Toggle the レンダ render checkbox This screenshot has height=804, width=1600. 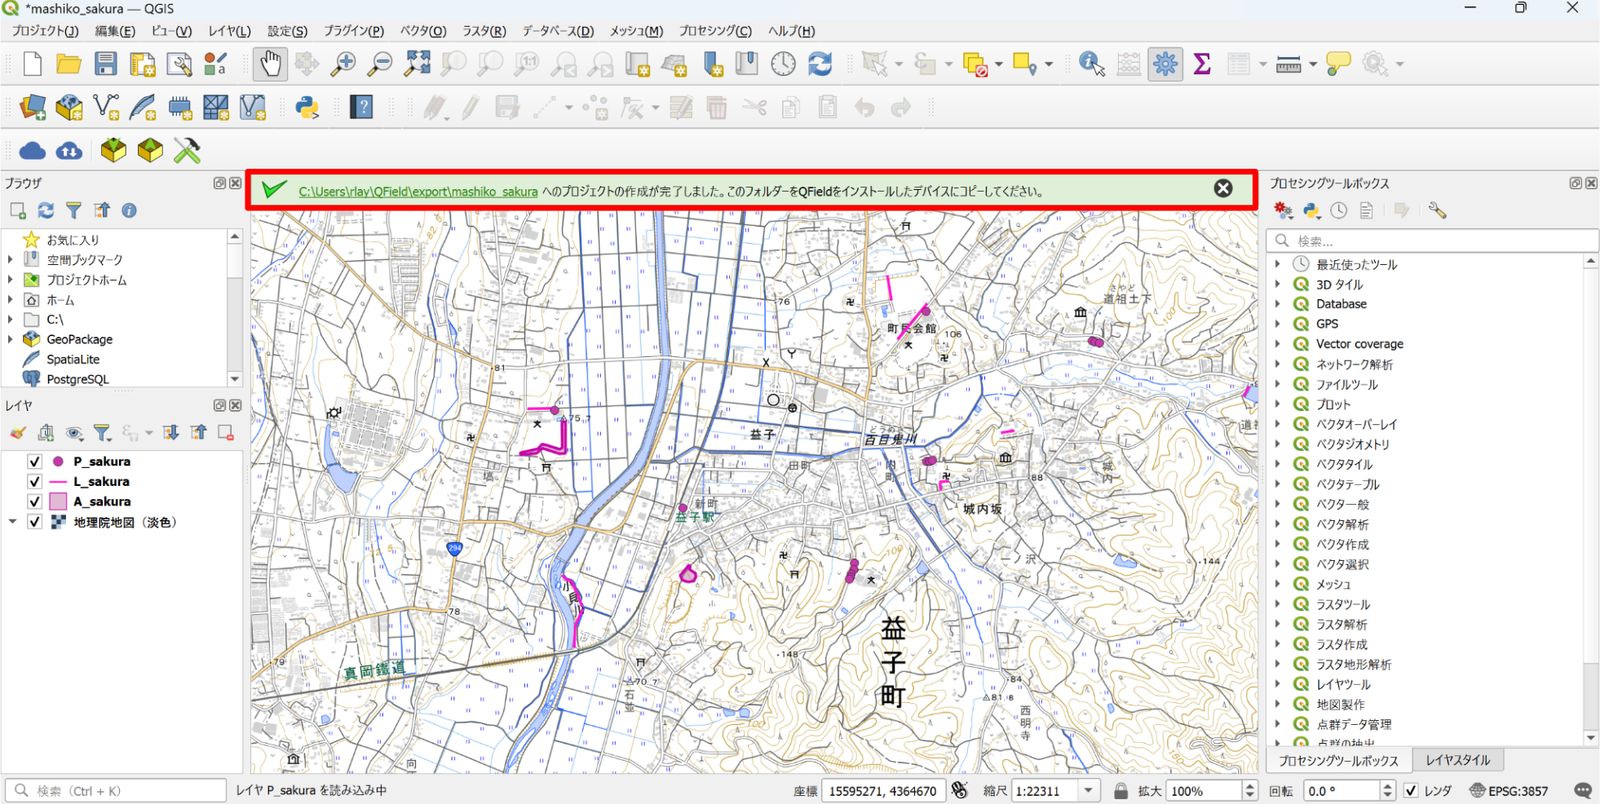point(1411,791)
